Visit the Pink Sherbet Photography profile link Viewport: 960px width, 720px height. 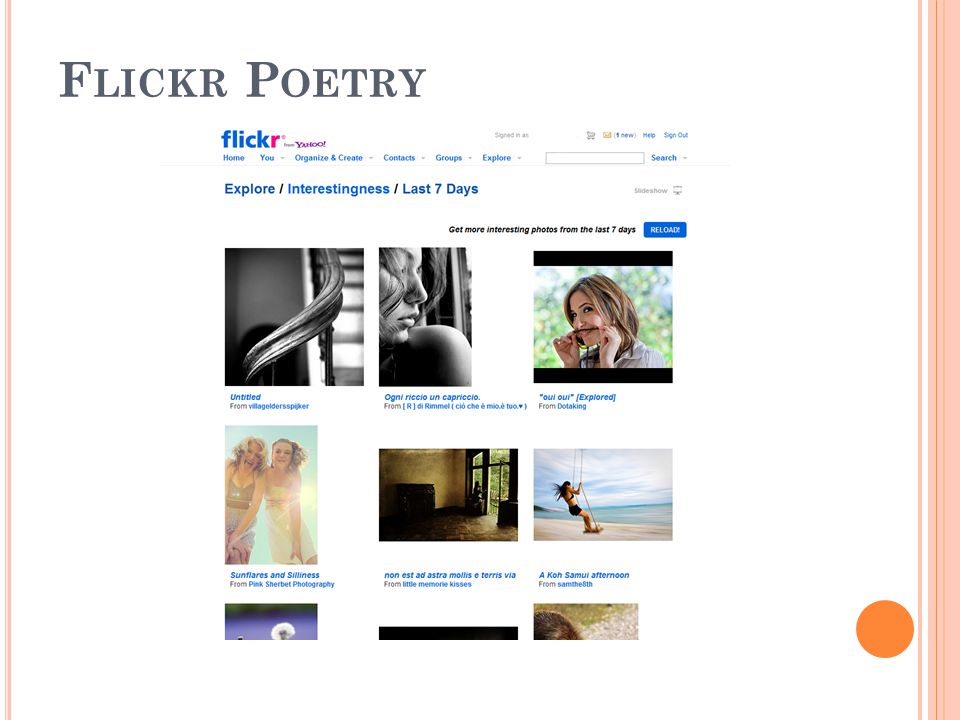[291, 585]
